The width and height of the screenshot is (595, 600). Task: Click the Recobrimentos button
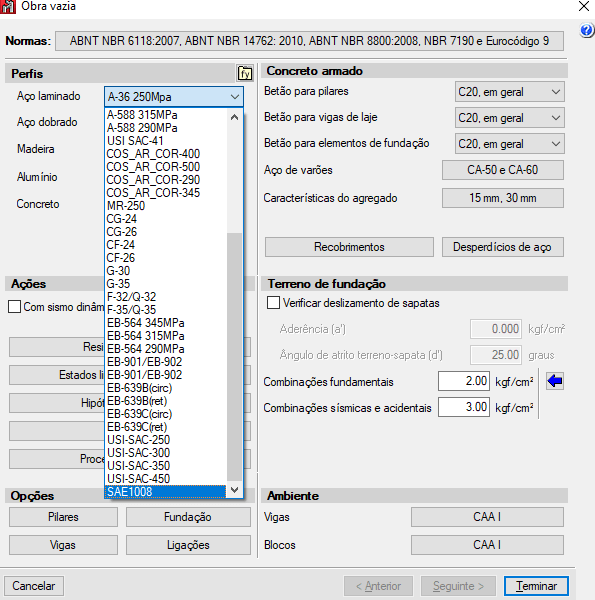(349, 247)
